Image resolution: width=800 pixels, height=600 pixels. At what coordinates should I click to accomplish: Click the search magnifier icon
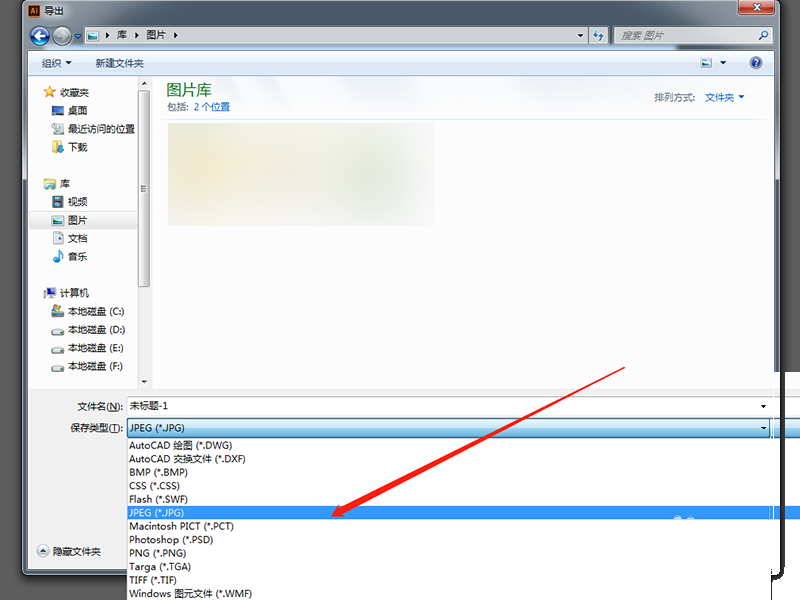(x=763, y=35)
